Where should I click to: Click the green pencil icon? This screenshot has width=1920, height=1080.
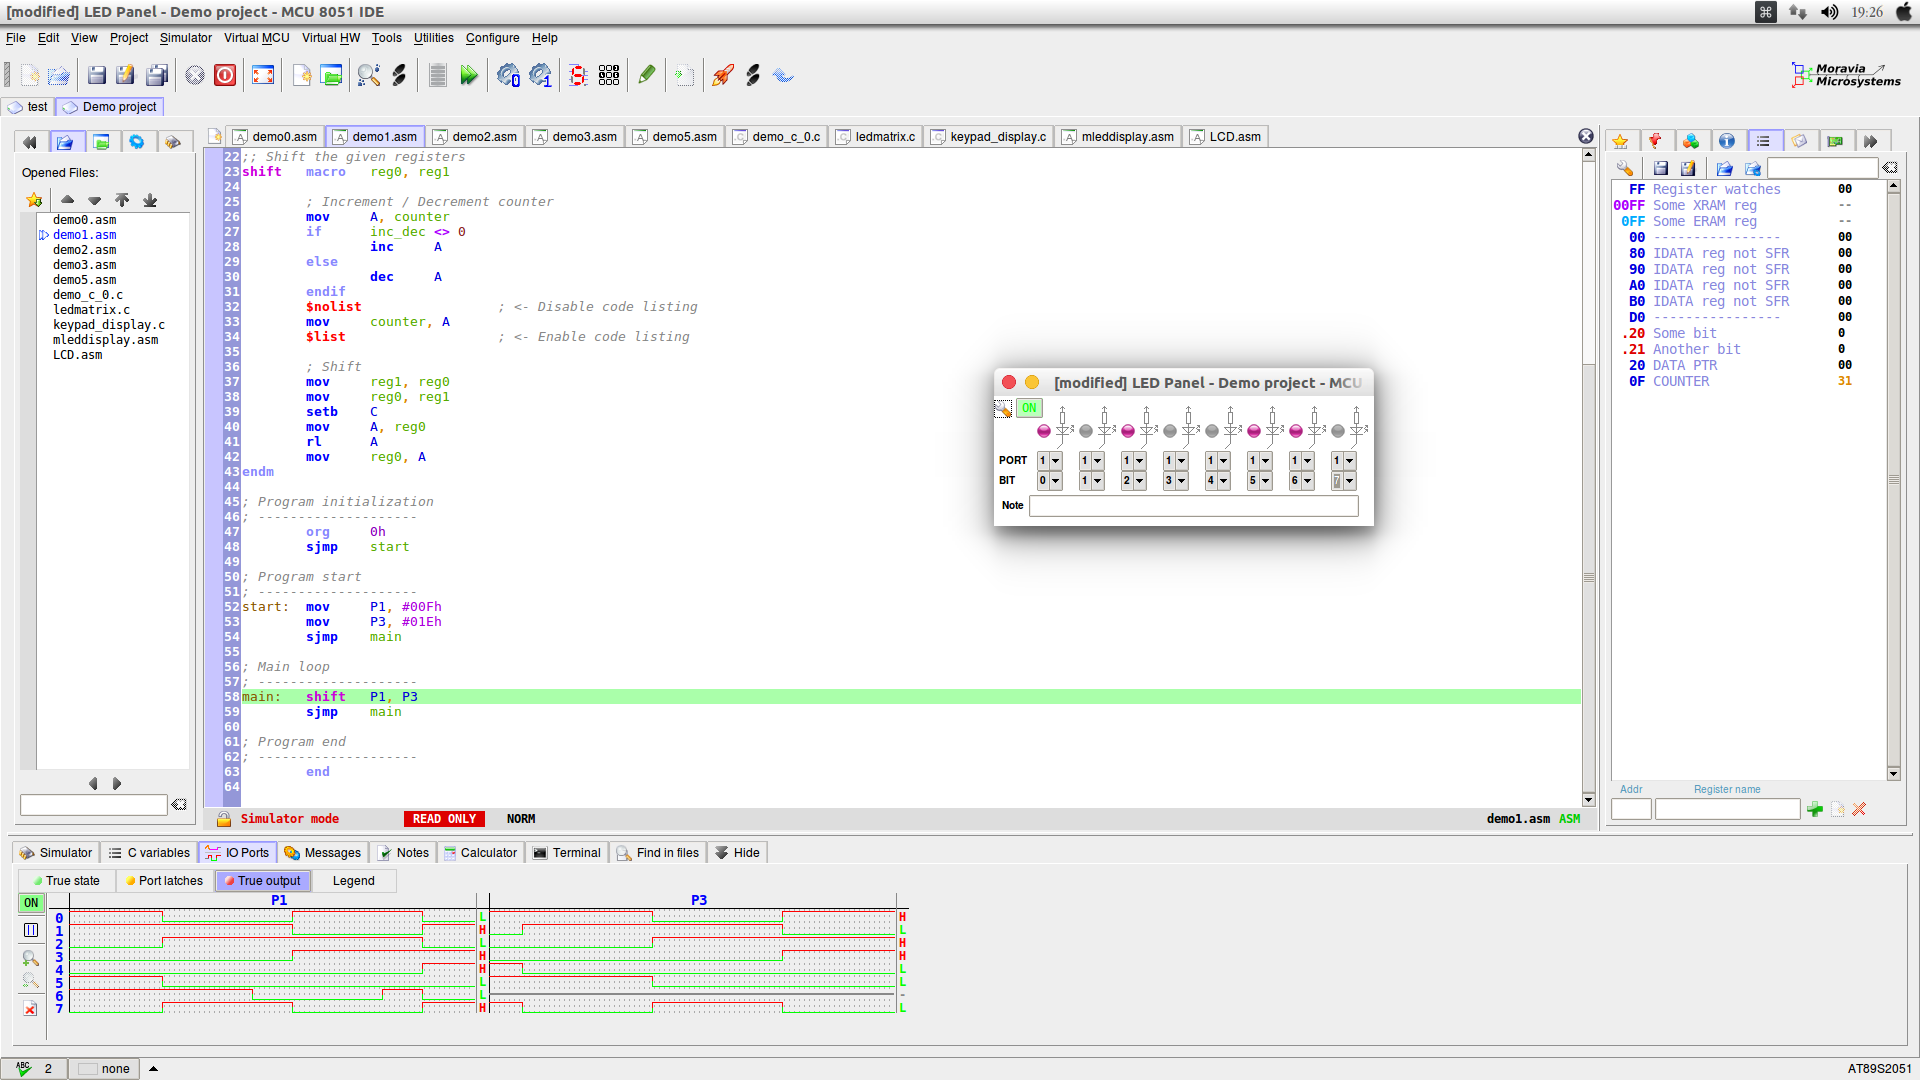(647, 75)
